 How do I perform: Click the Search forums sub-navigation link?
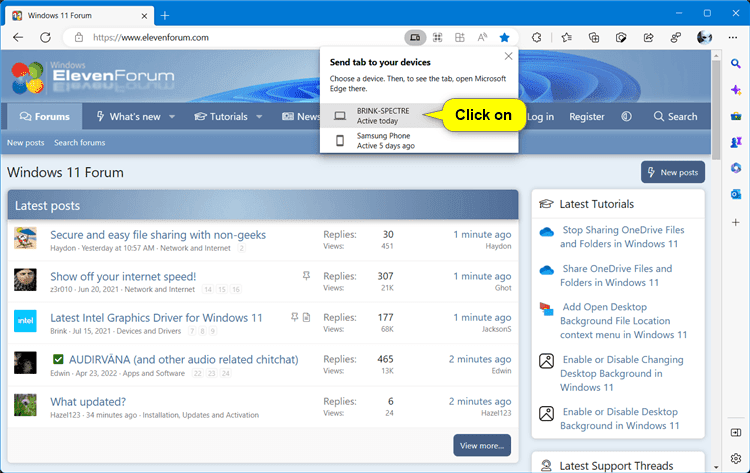[79, 143]
